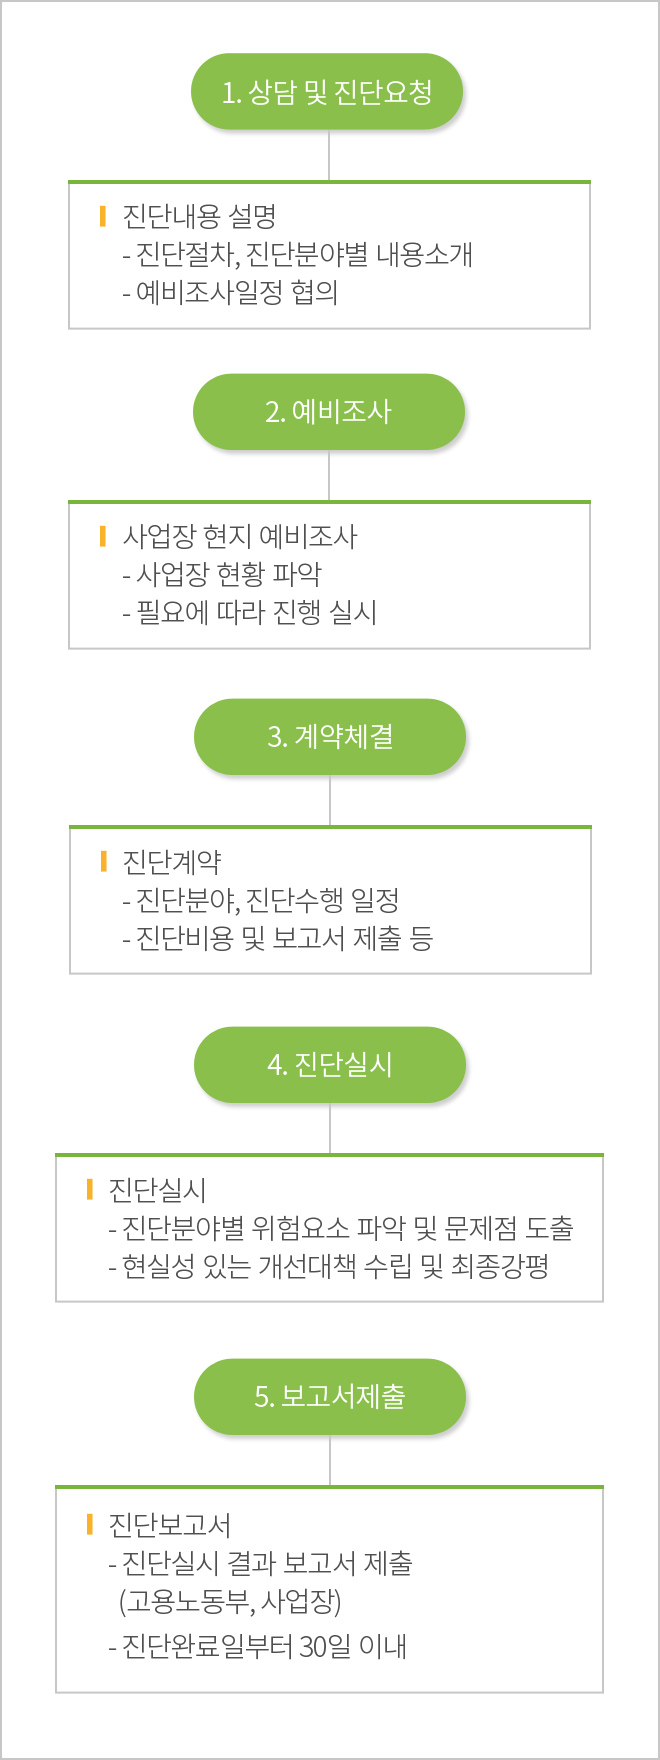
Task: Click the orange bullet marker beside '진단계약'
Action: [103, 861]
